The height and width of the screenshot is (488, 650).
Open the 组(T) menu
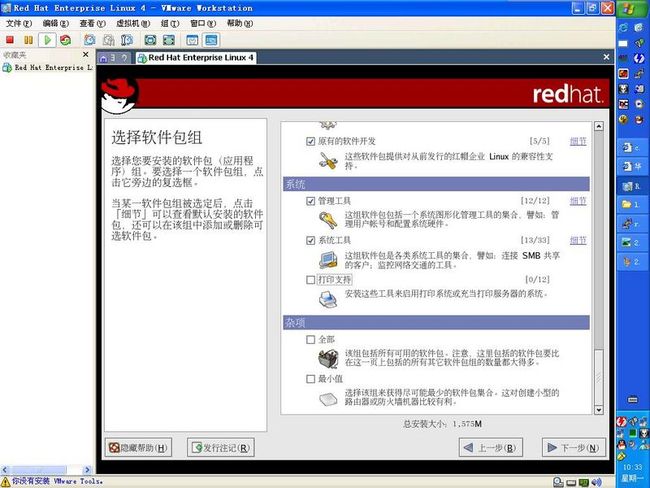click(x=170, y=24)
